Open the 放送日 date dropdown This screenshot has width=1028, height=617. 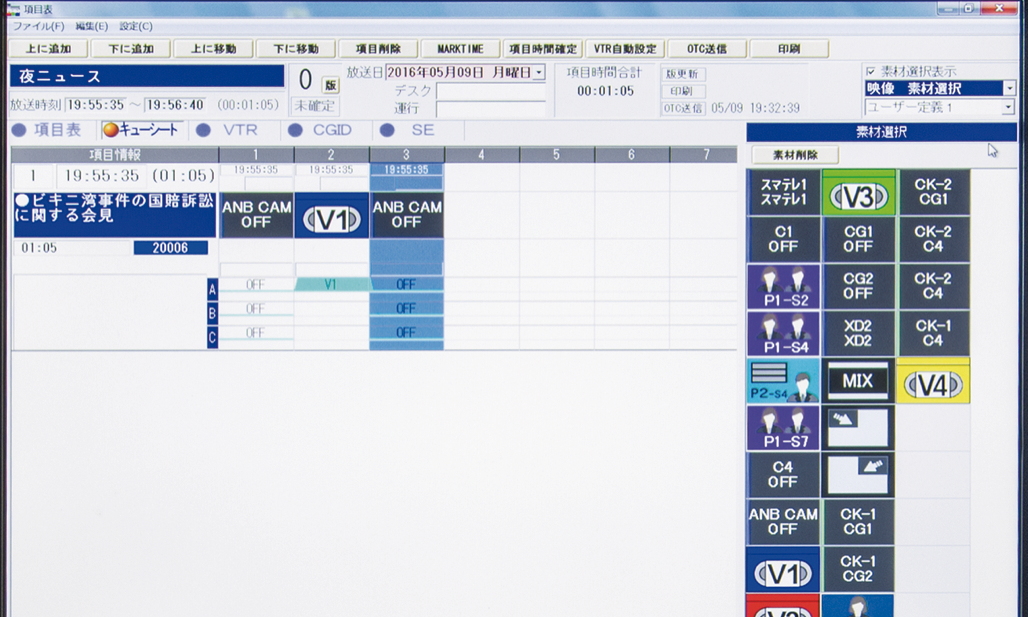coord(540,73)
